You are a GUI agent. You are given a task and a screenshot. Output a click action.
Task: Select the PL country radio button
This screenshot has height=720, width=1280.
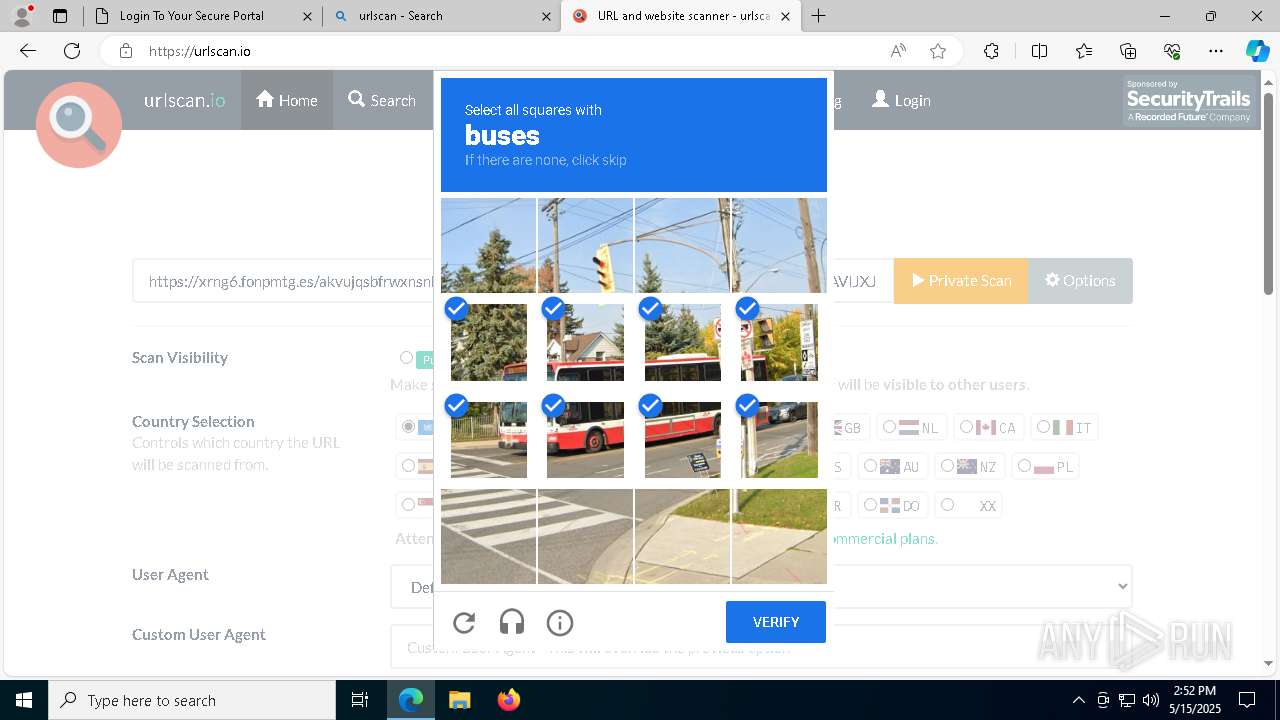[1024, 466]
